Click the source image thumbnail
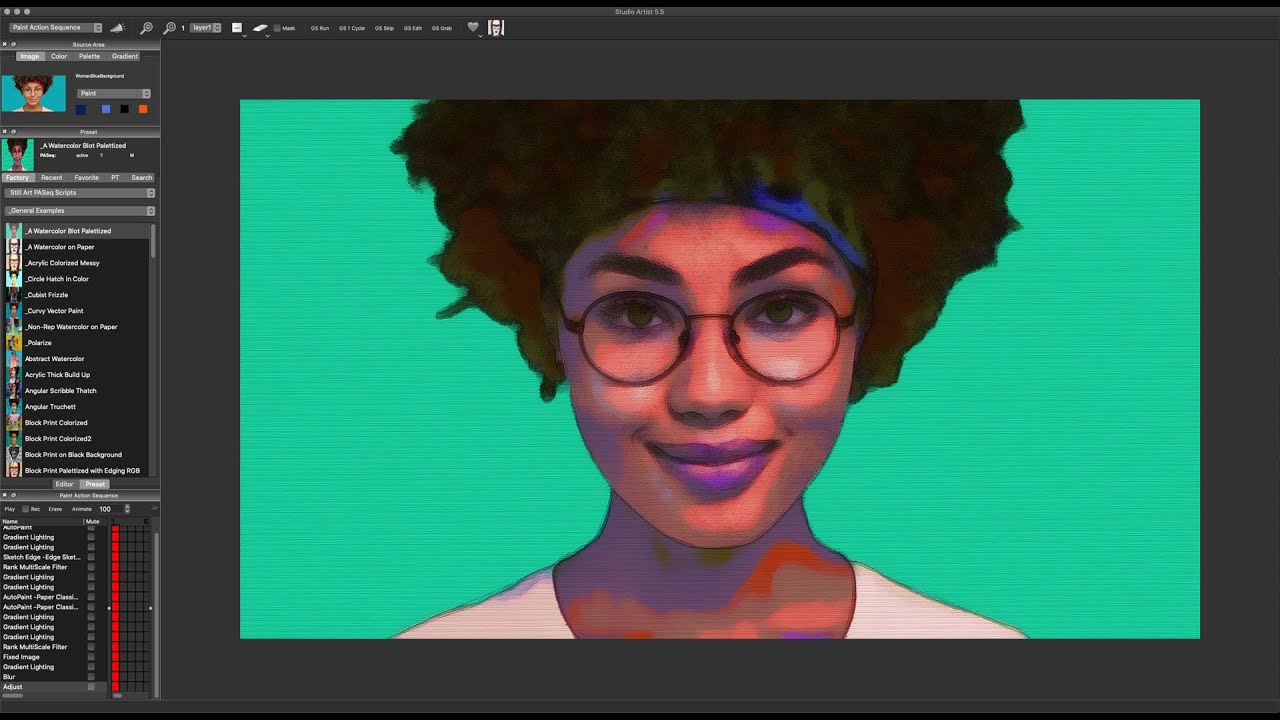 [34, 93]
